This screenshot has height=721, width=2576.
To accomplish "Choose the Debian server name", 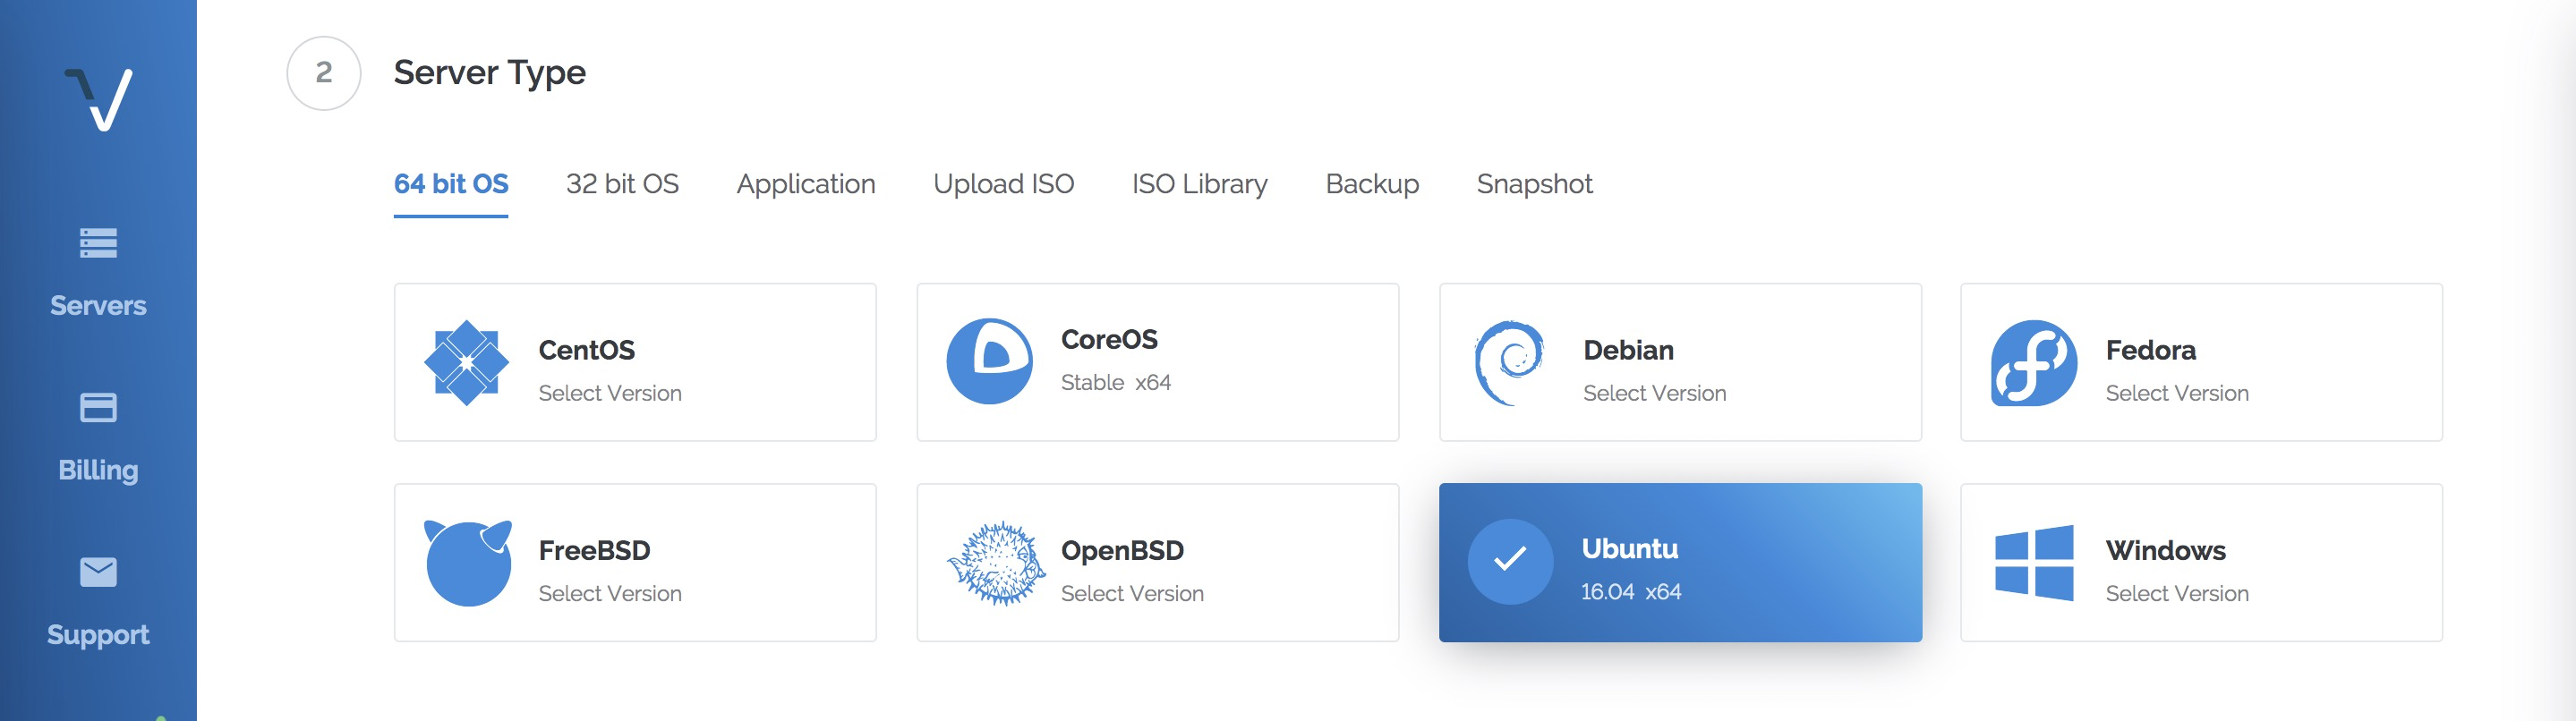I will point(1628,350).
